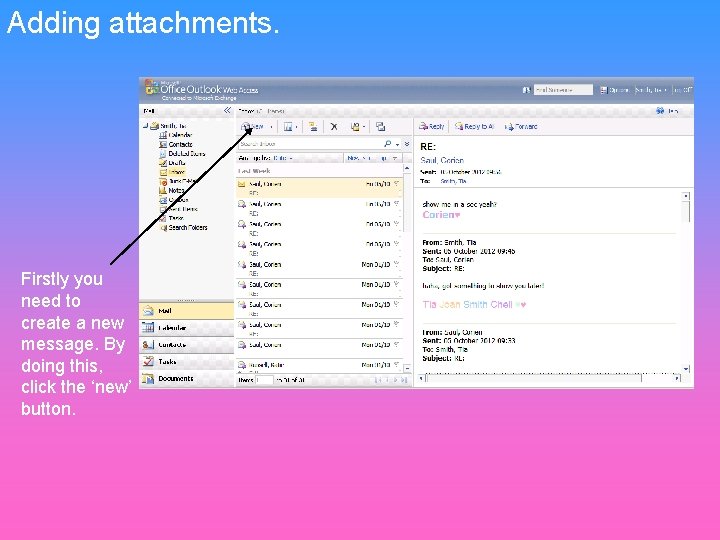The width and height of the screenshot is (720, 540).
Task: Go to the first page of messages
Action: [x=377, y=380]
